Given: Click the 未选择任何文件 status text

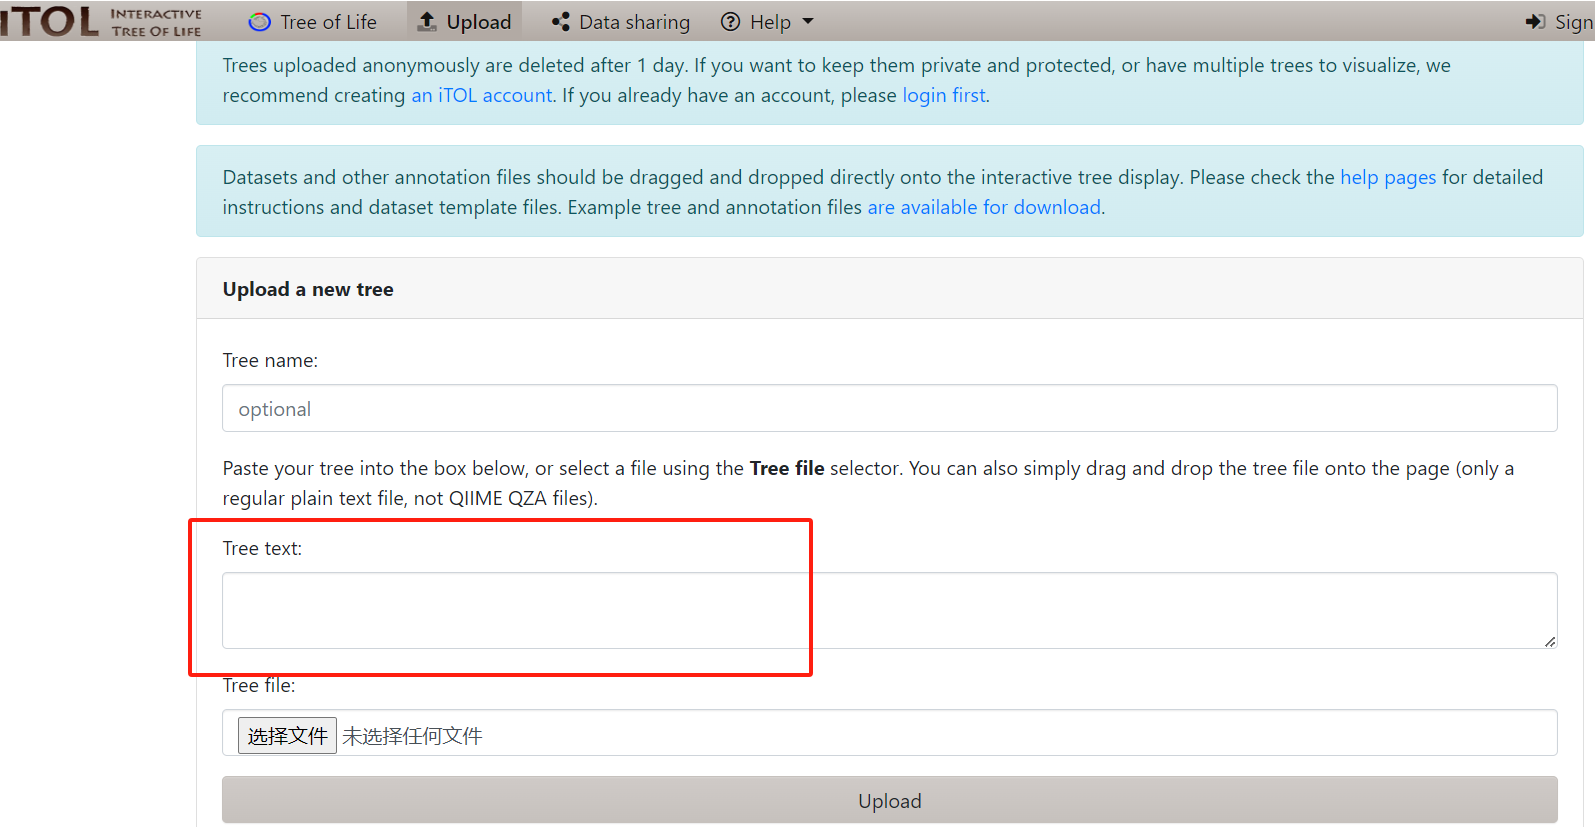Looking at the screenshot, I should [412, 736].
